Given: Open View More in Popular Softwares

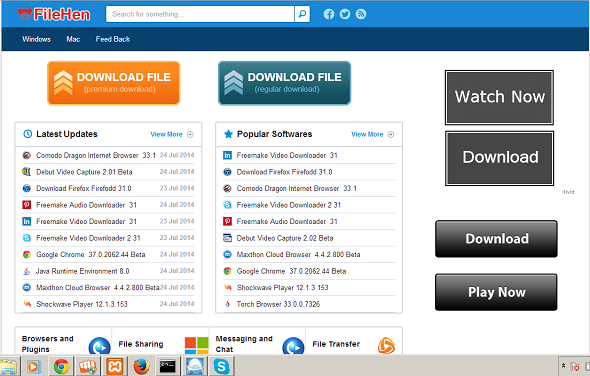Looking at the screenshot, I should (367, 134).
